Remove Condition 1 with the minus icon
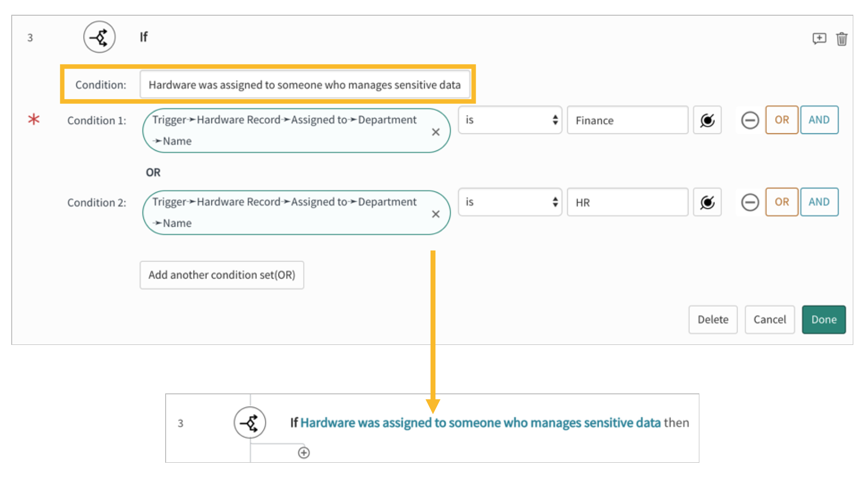The image size is (867, 485). (749, 121)
